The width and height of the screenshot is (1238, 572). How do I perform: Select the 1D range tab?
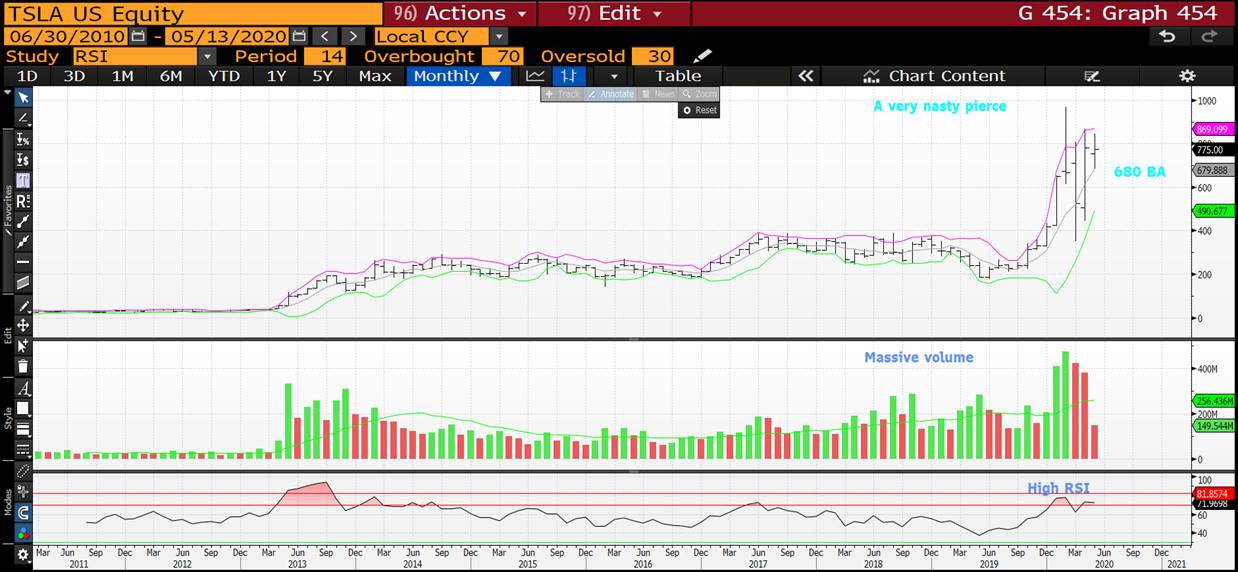(x=27, y=76)
